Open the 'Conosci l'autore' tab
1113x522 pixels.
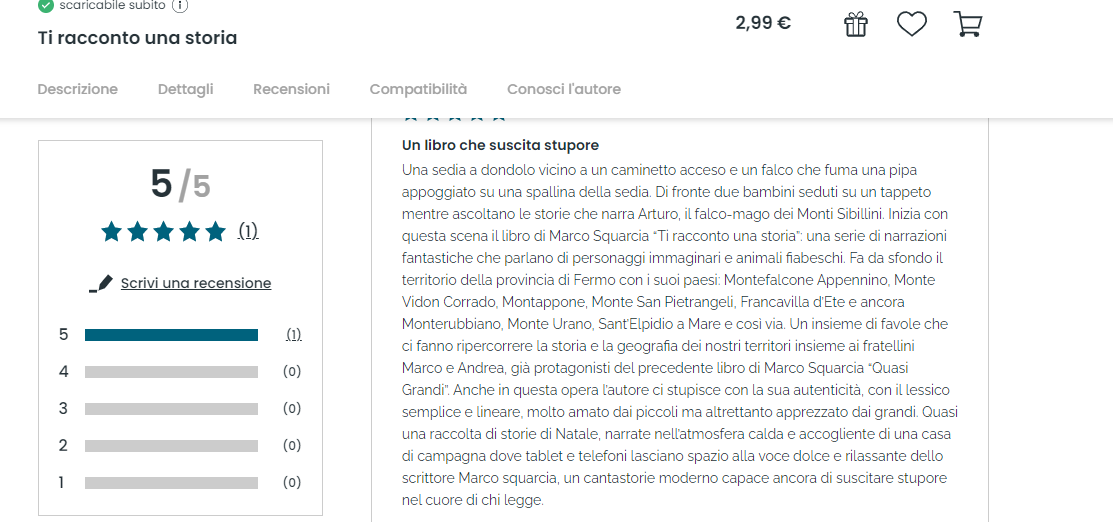point(564,89)
